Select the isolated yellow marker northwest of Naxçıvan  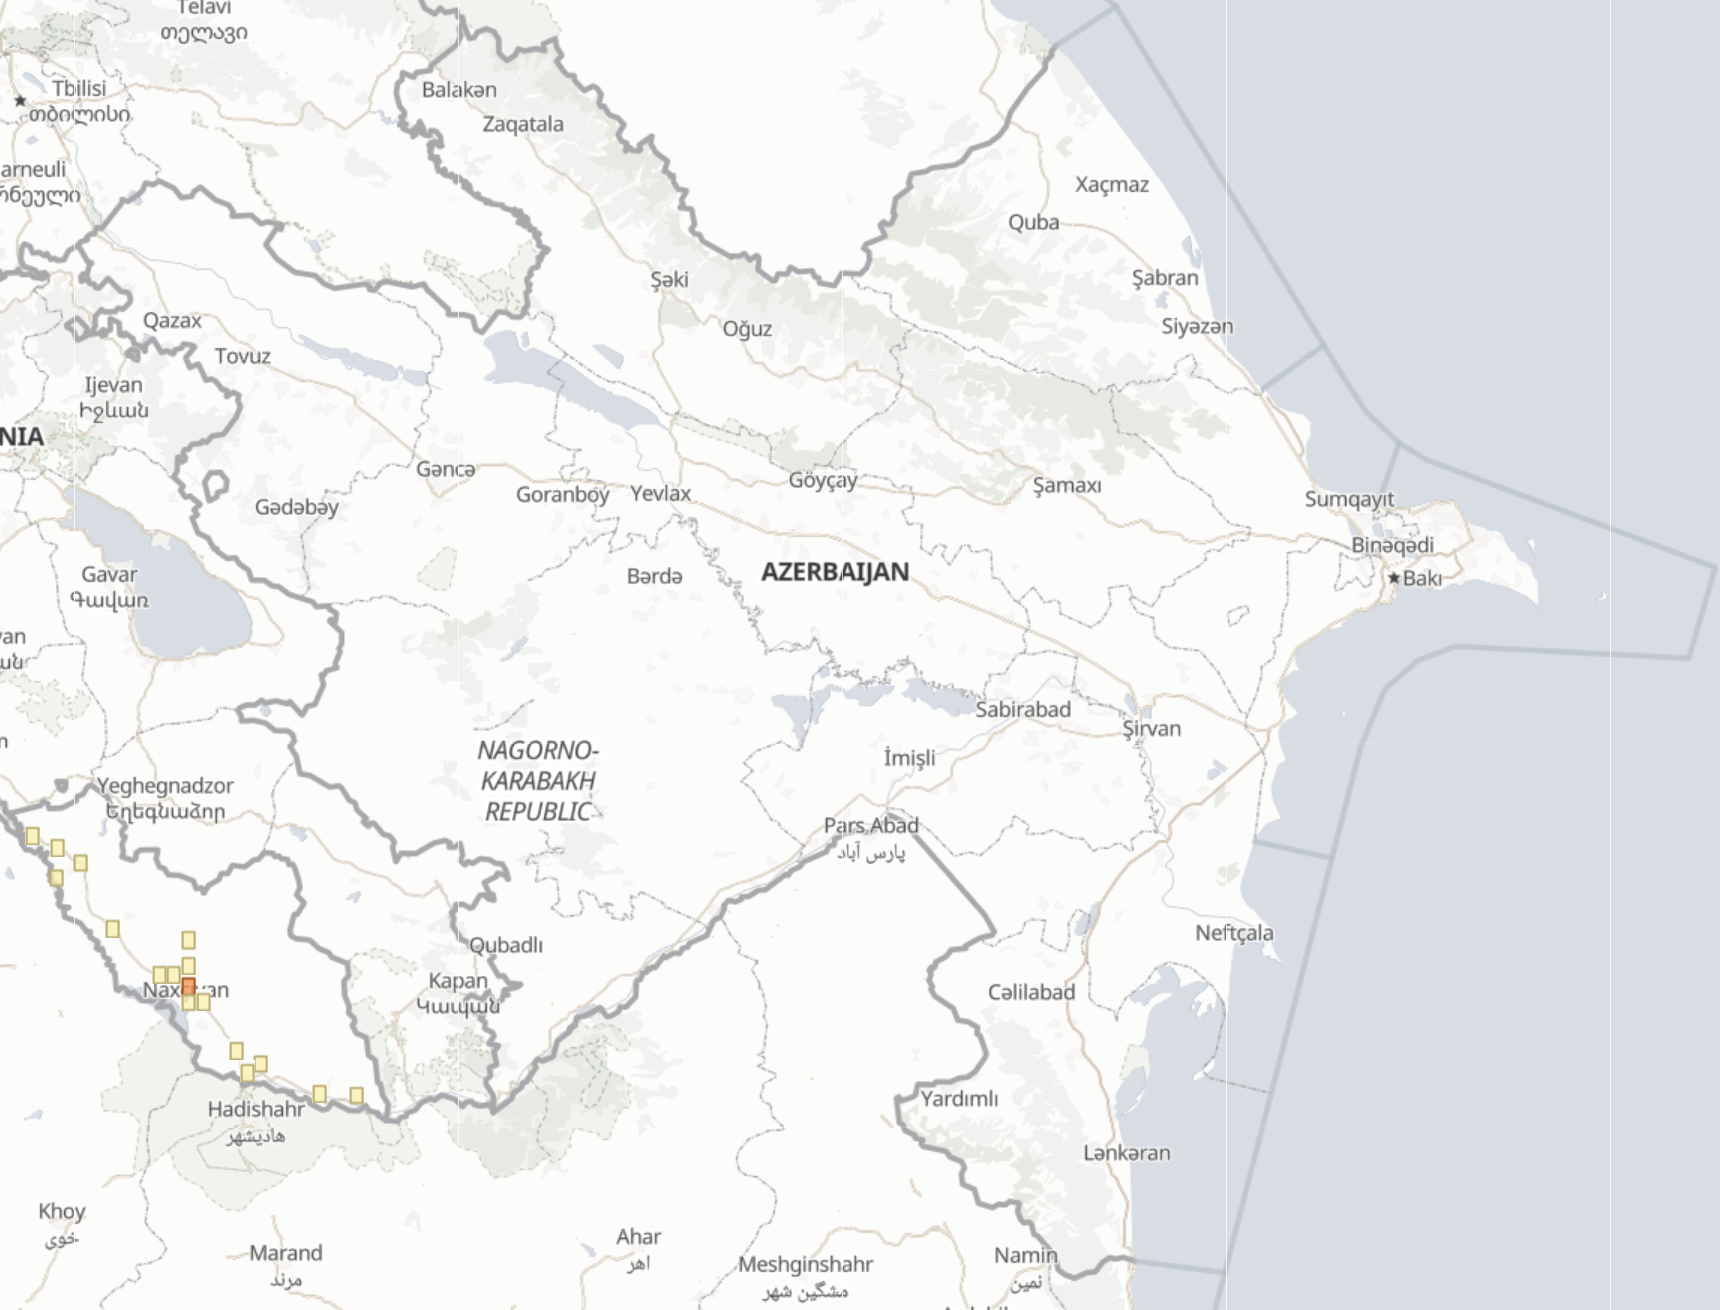point(112,929)
